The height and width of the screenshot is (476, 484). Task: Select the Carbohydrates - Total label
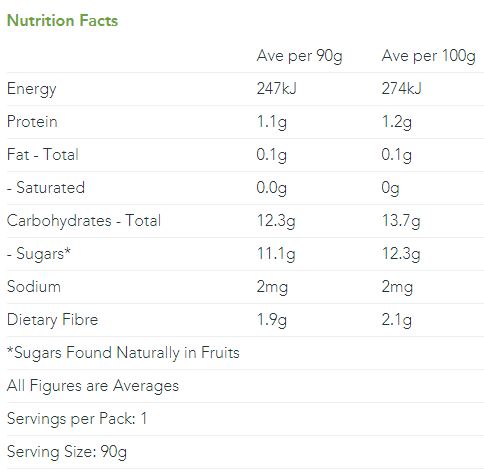(x=84, y=221)
